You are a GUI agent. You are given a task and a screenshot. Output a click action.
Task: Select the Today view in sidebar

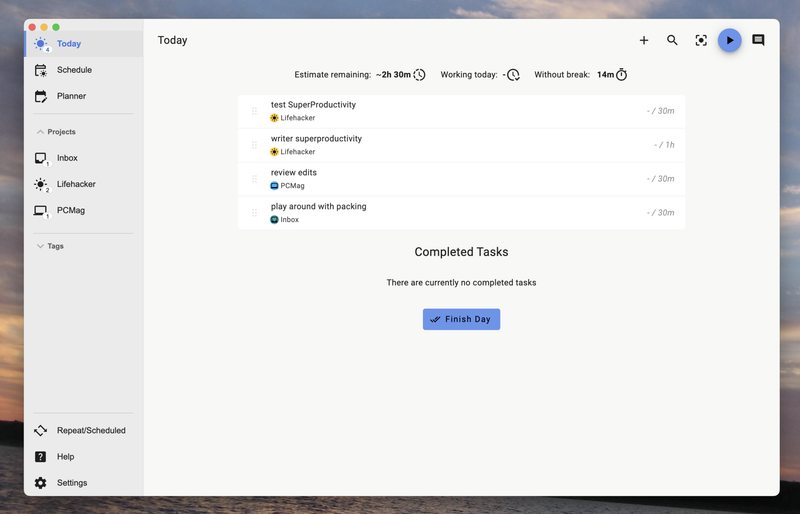tap(69, 44)
